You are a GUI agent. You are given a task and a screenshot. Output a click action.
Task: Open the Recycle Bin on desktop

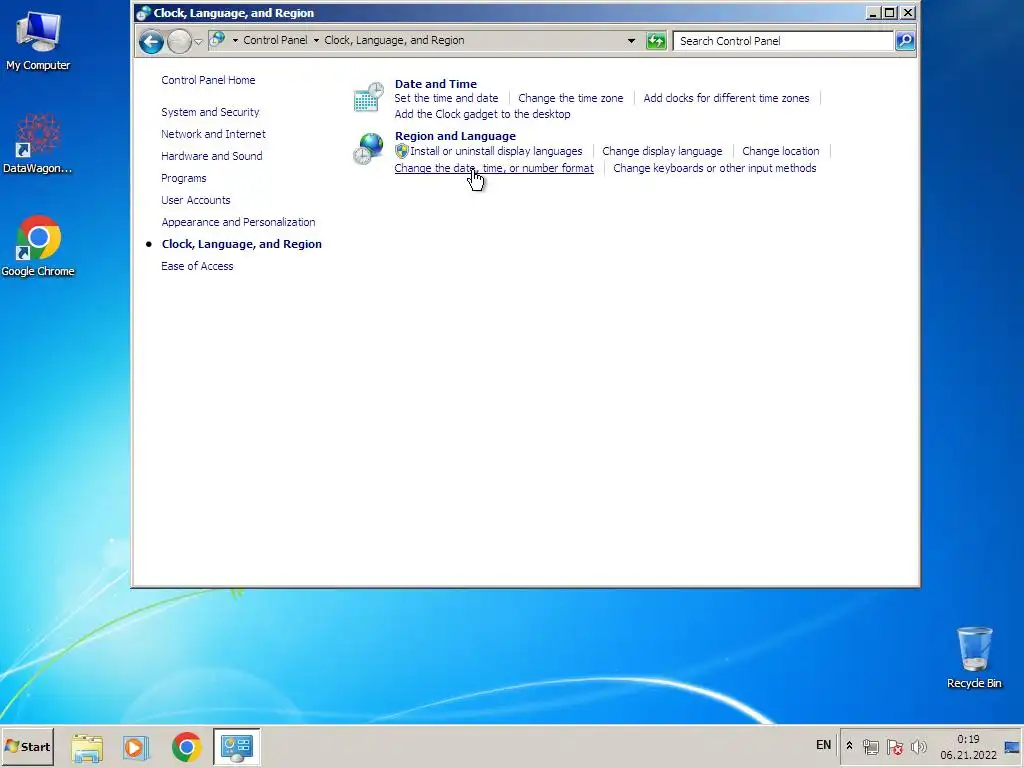(974, 658)
